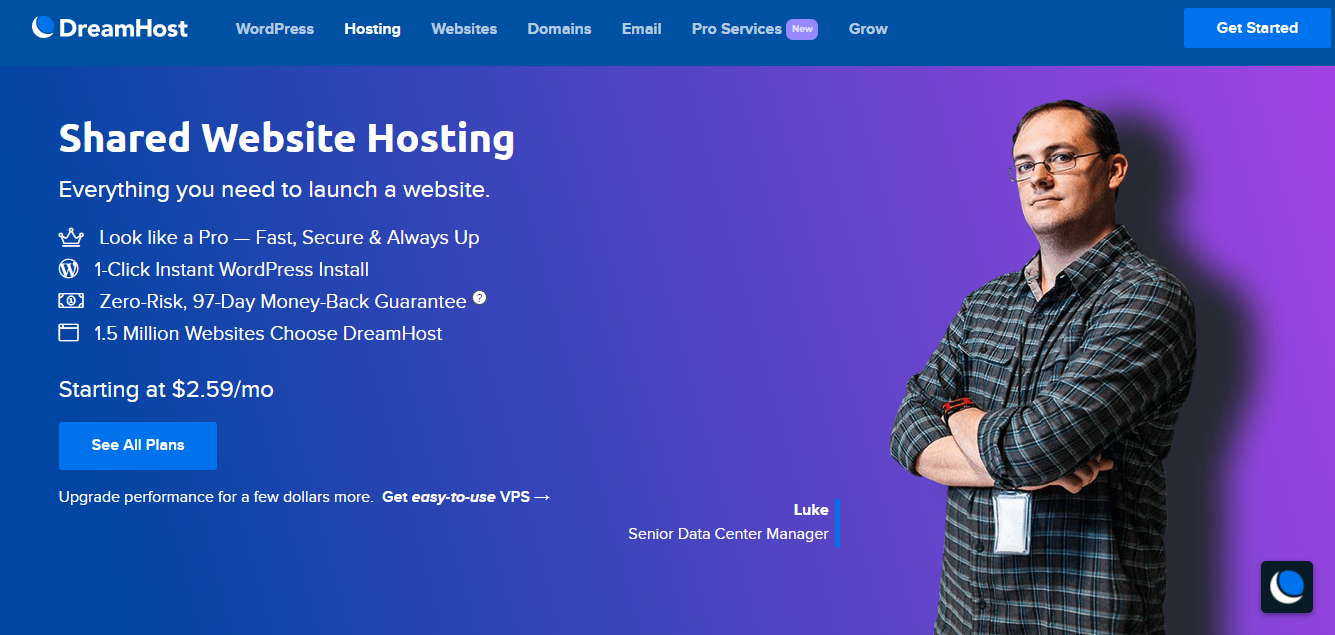Click the New badge beside Pro Services
This screenshot has height=635, width=1335.
802,29
